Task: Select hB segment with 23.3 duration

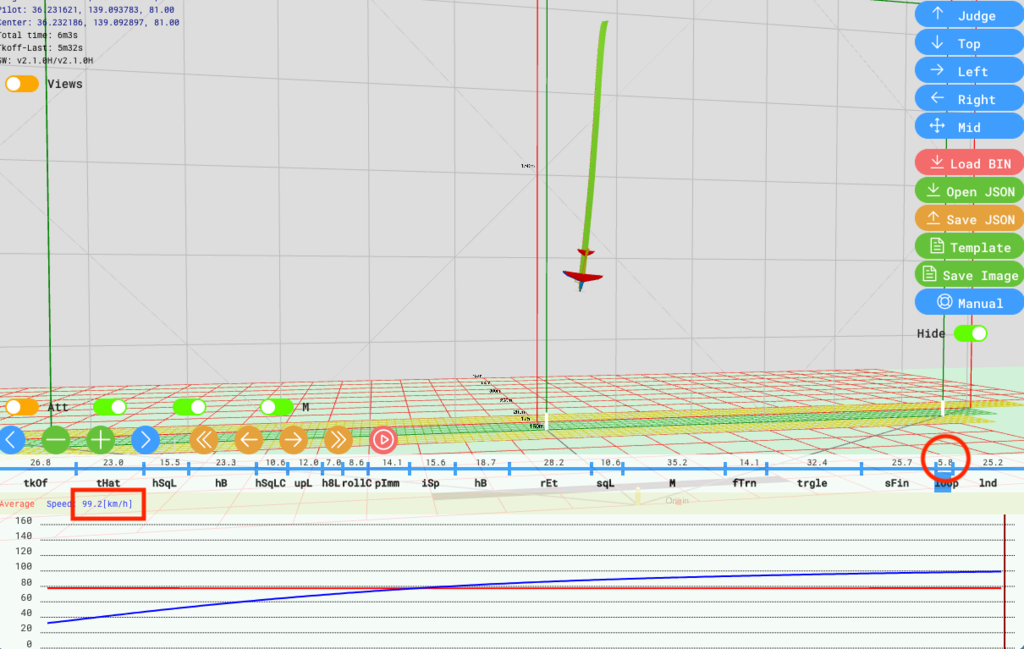Action: pyautogui.click(x=221, y=483)
